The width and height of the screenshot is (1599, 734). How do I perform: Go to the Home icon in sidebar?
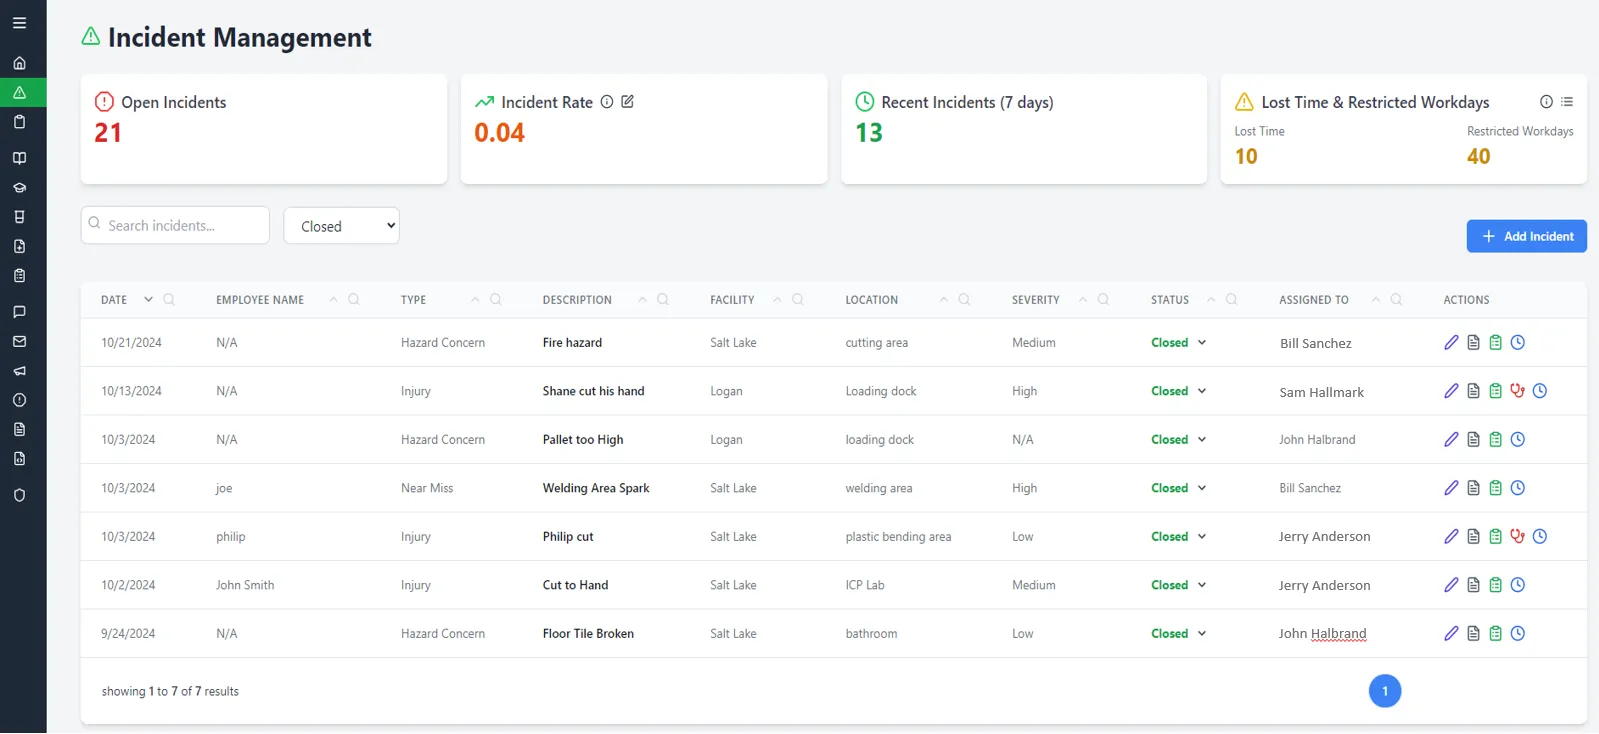tap(19, 63)
